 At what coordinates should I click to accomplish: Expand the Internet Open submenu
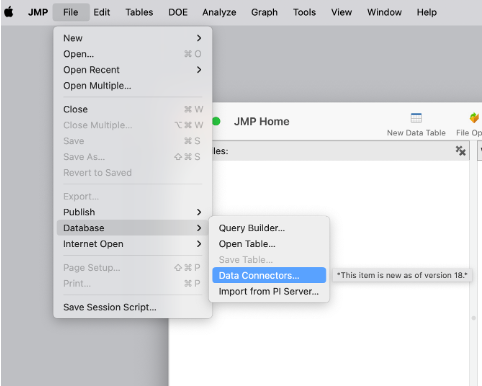coord(133,244)
